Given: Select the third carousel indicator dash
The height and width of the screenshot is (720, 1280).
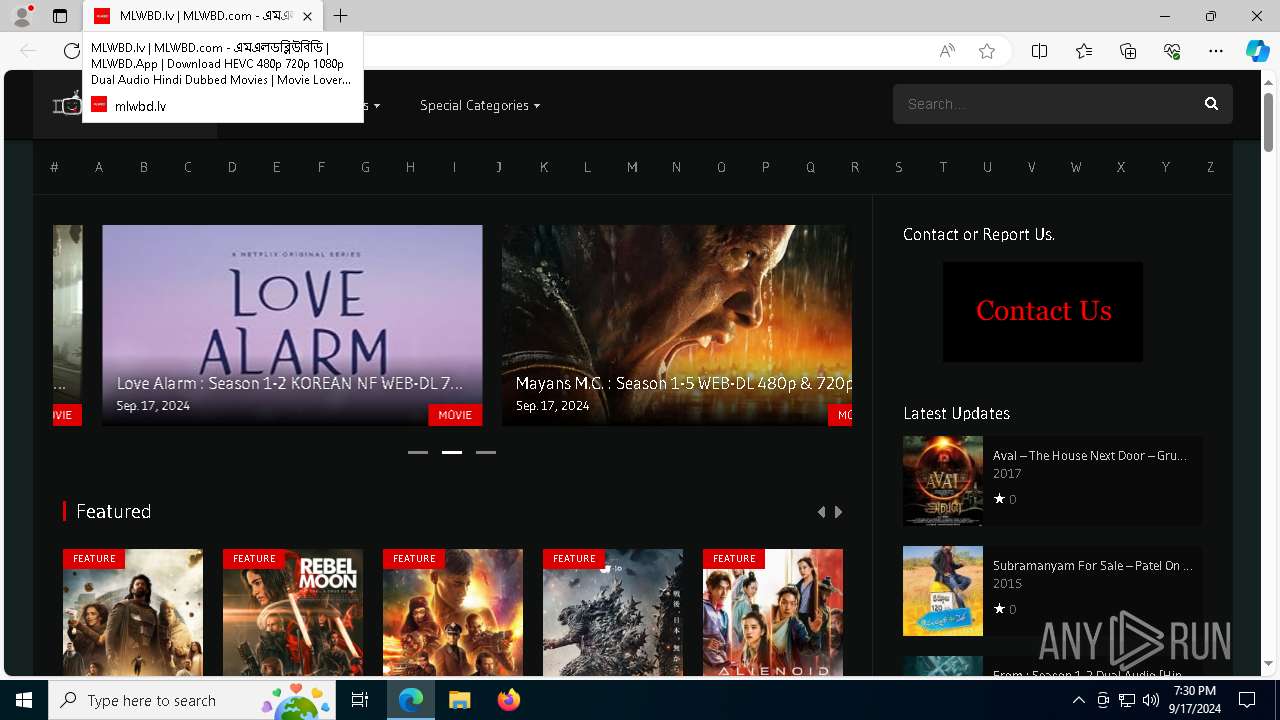Looking at the screenshot, I should (486, 452).
